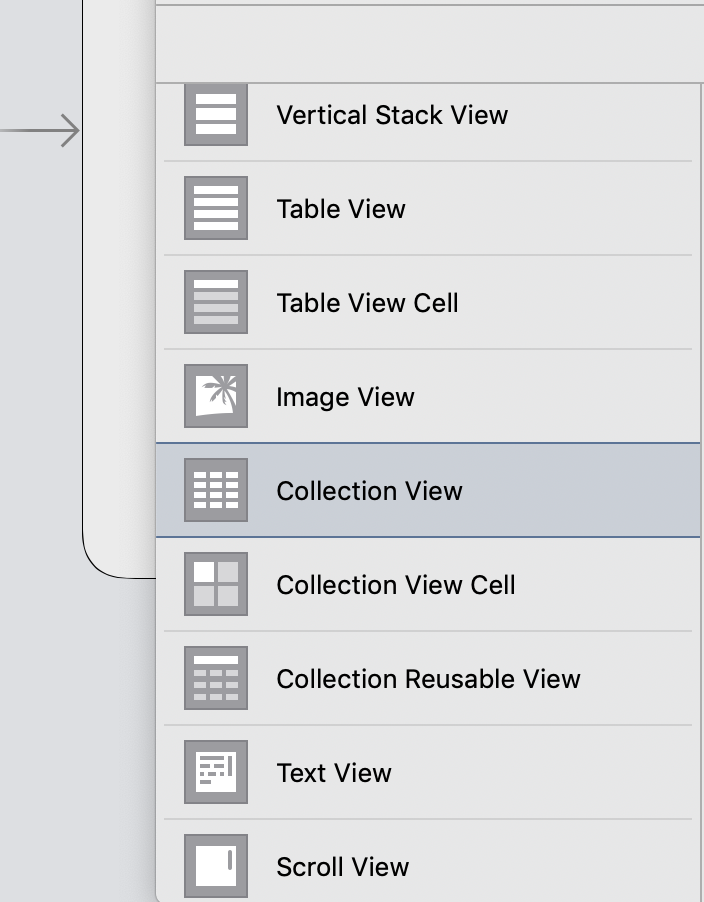The height and width of the screenshot is (902, 704).
Task: Choose the Table View Cell icon
Action: (216, 302)
